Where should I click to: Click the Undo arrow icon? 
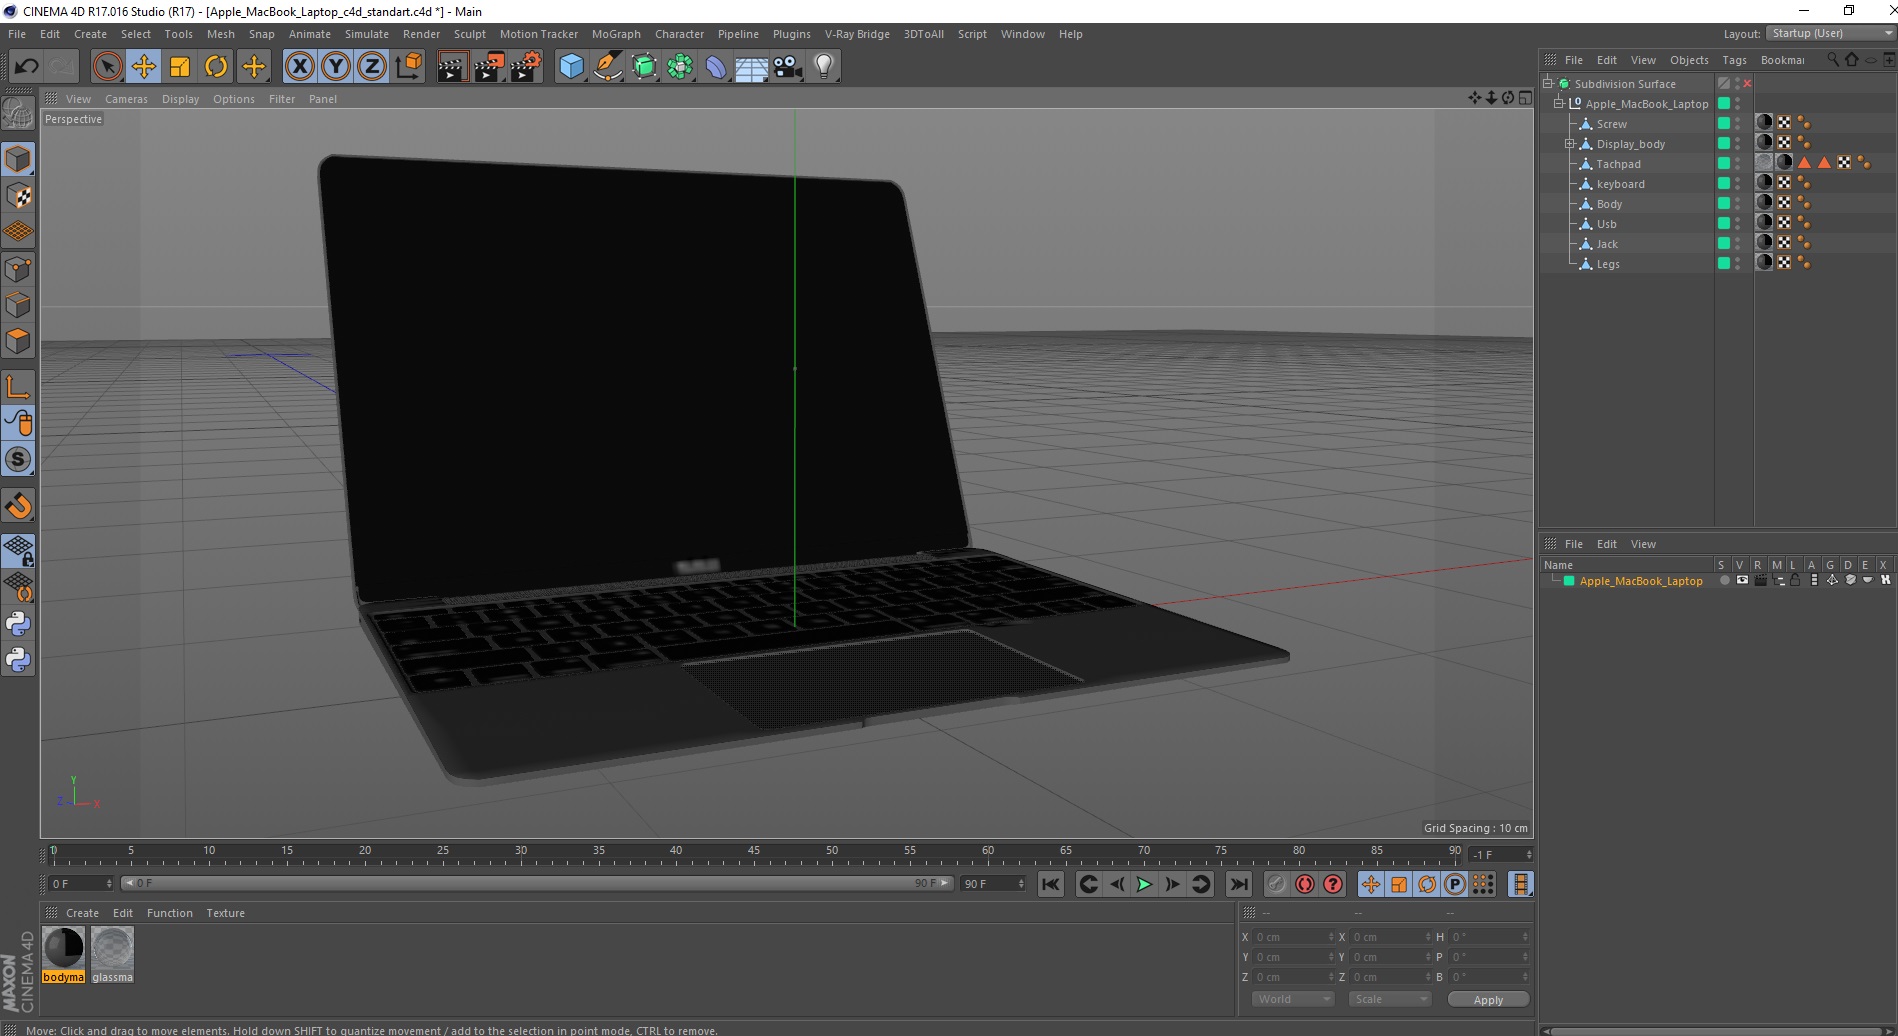coord(26,67)
